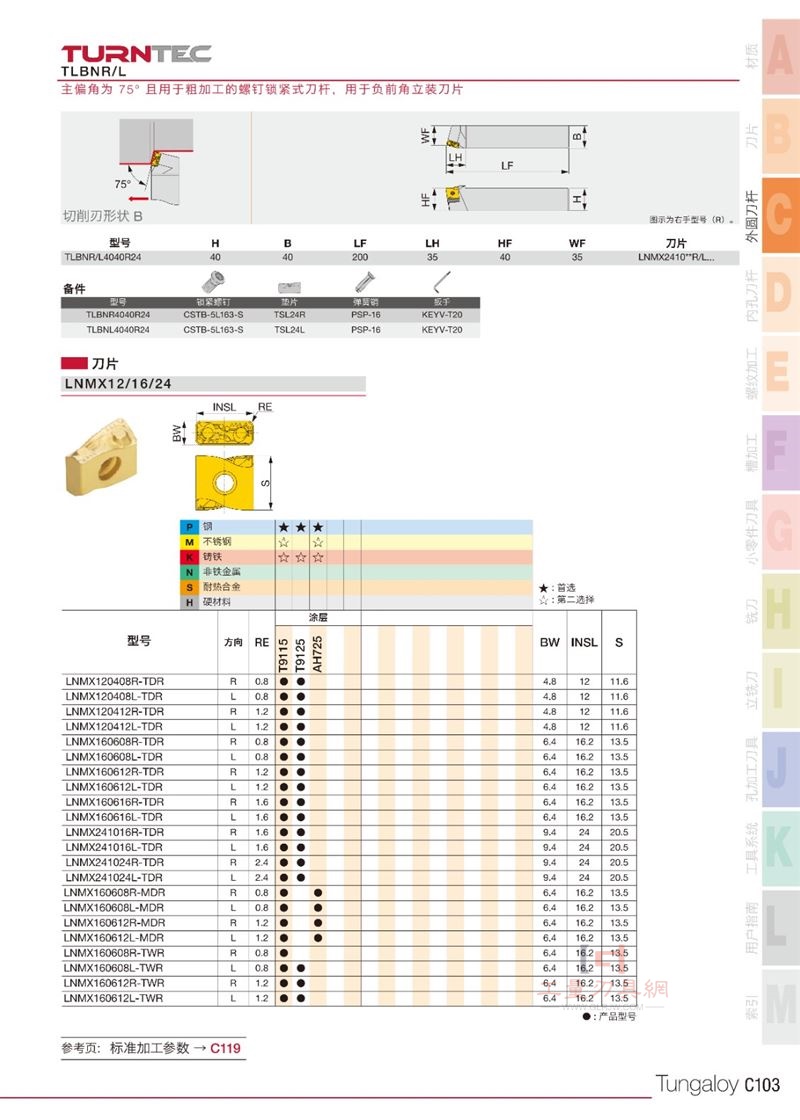This screenshot has height=1120, width=800.
Task: Open section tab H 铣刀
Action: click(780, 611)
